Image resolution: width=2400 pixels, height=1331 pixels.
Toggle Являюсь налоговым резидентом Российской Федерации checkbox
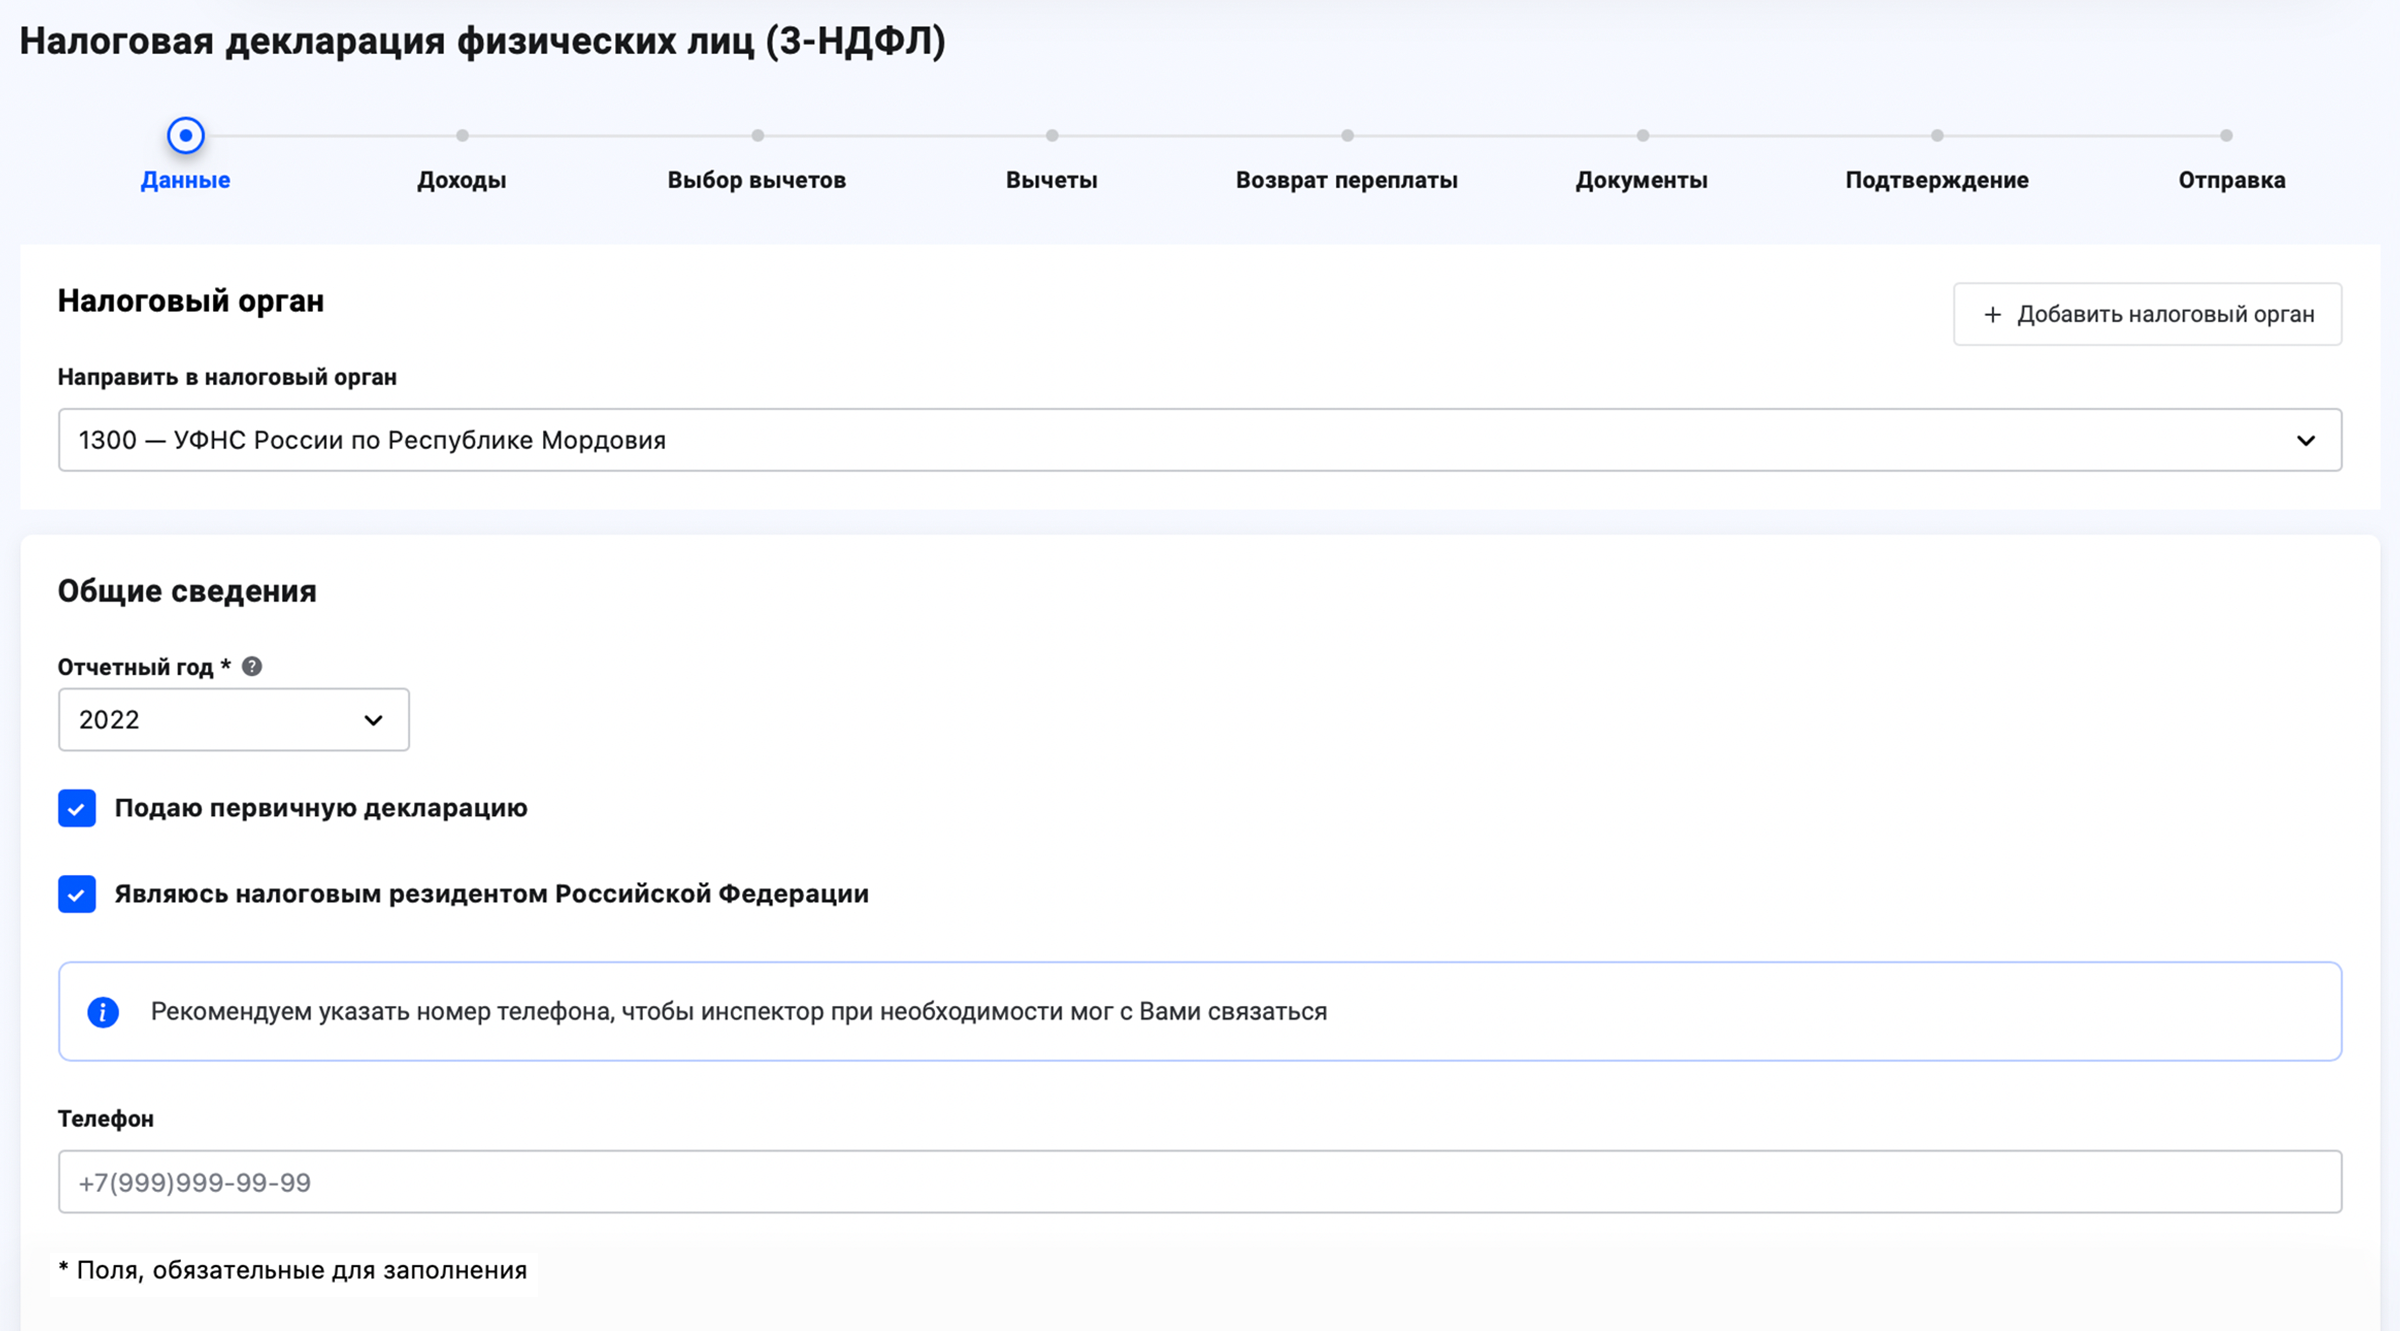pos(77,894)
